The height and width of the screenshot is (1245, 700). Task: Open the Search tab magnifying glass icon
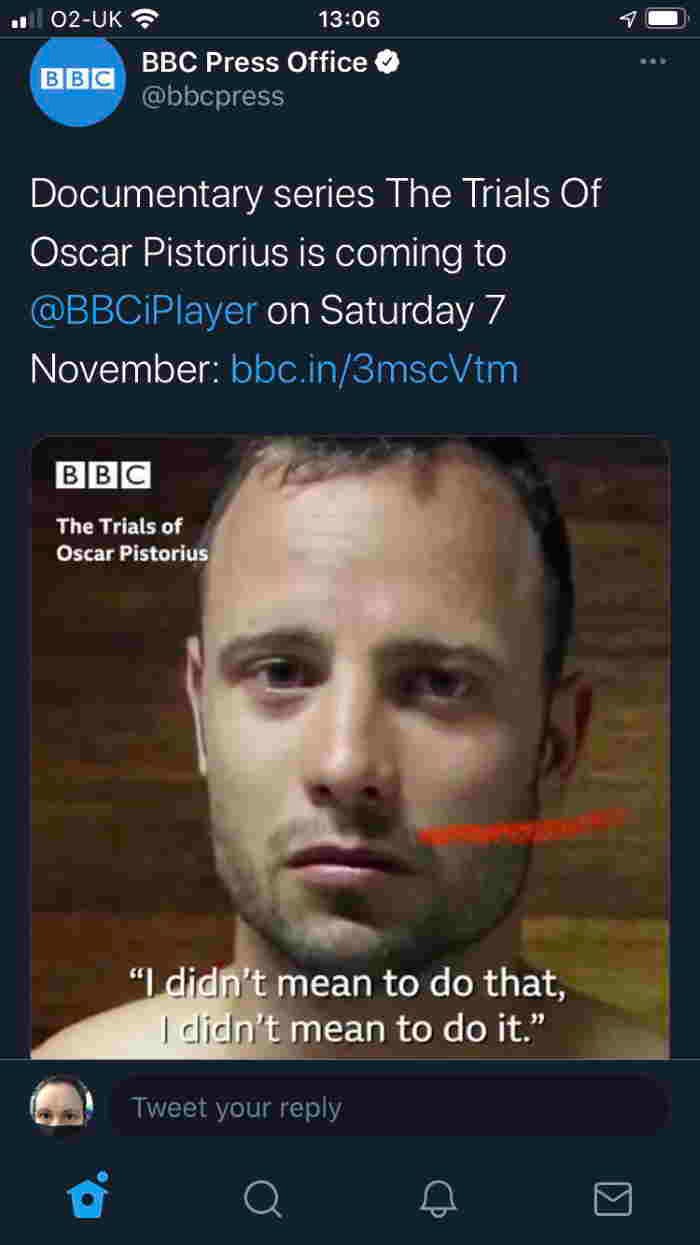click(263, 1197)
